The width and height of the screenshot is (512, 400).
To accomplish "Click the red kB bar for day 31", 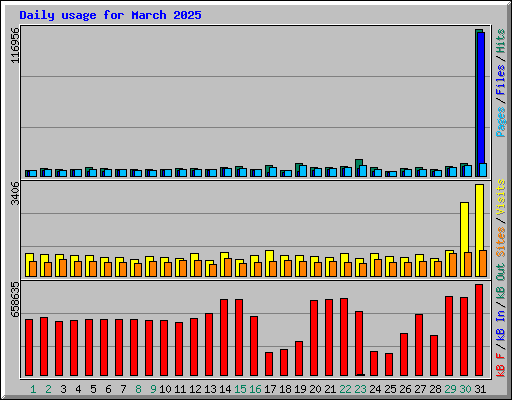I will tap(479, 330).
